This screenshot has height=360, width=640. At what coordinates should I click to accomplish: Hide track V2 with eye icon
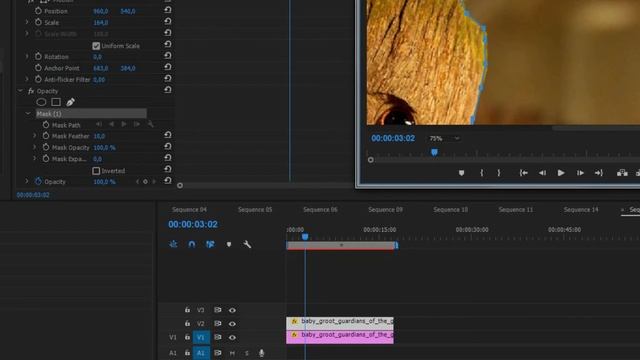pos(232,324)
